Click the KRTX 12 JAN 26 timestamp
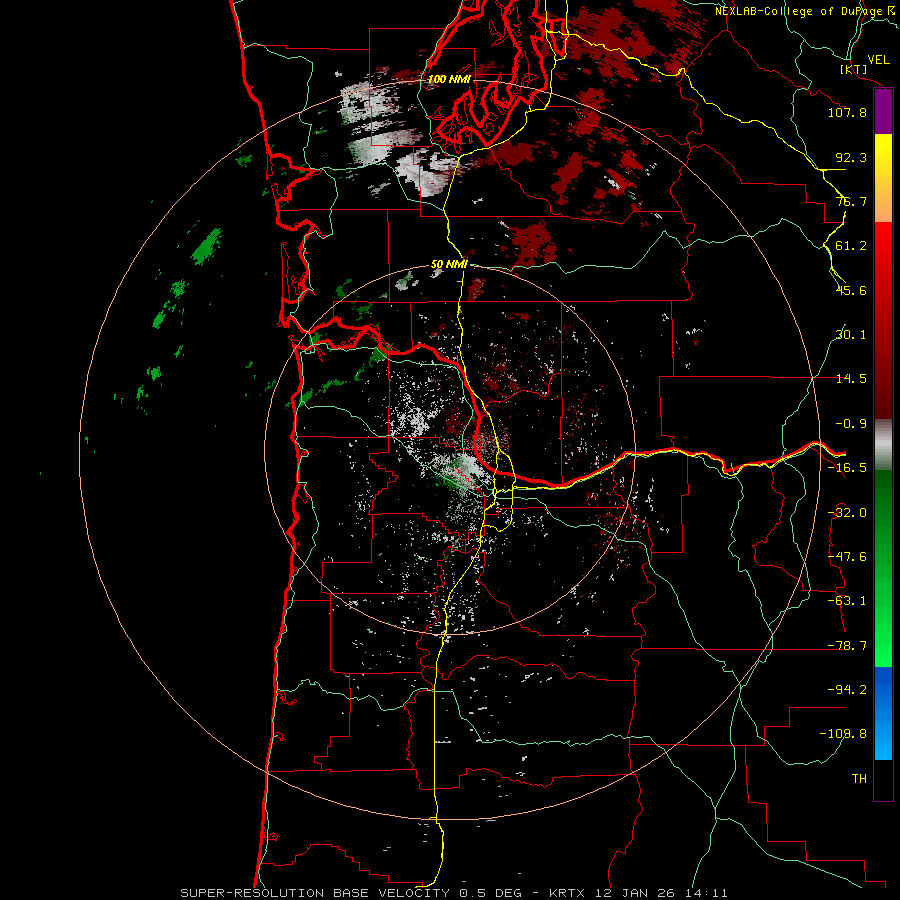This screenshot has height=900, width=900. [x=638, y=893]
